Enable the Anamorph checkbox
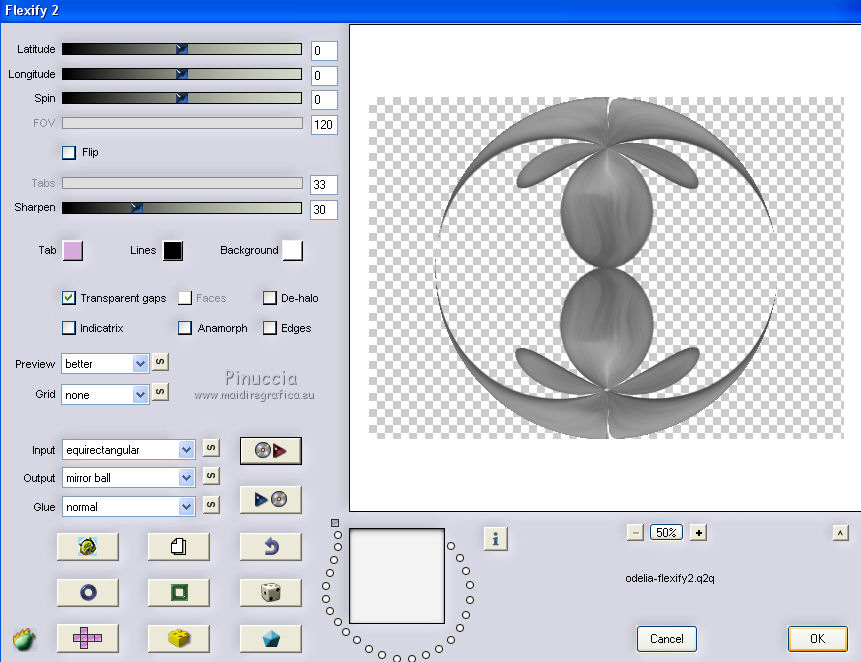Viewport: 861px width, 662px height. click(185, 328)
